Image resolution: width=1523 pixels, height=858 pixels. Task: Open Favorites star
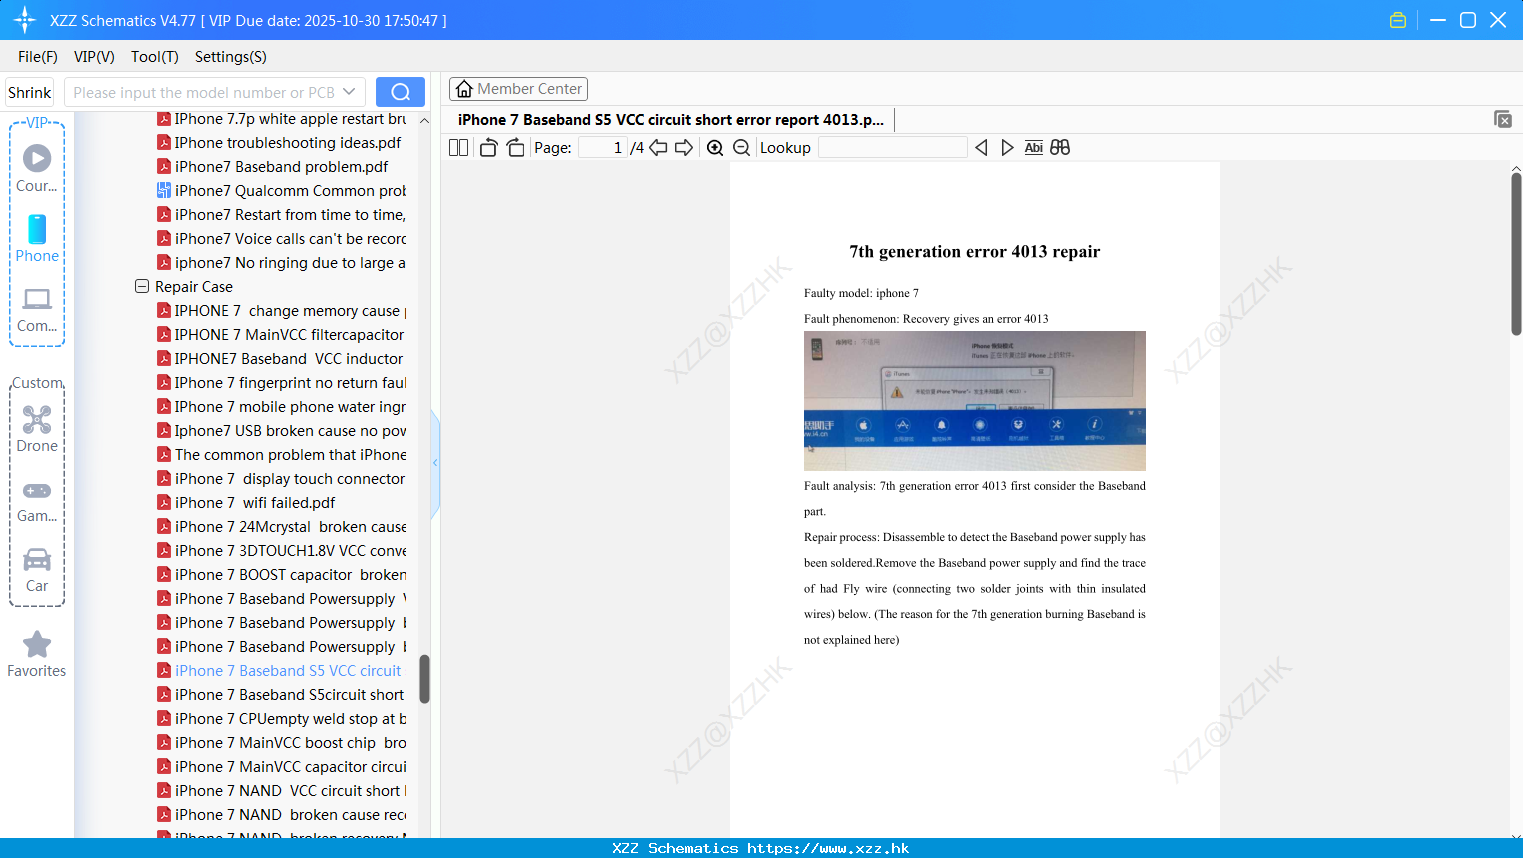(37, 654)
